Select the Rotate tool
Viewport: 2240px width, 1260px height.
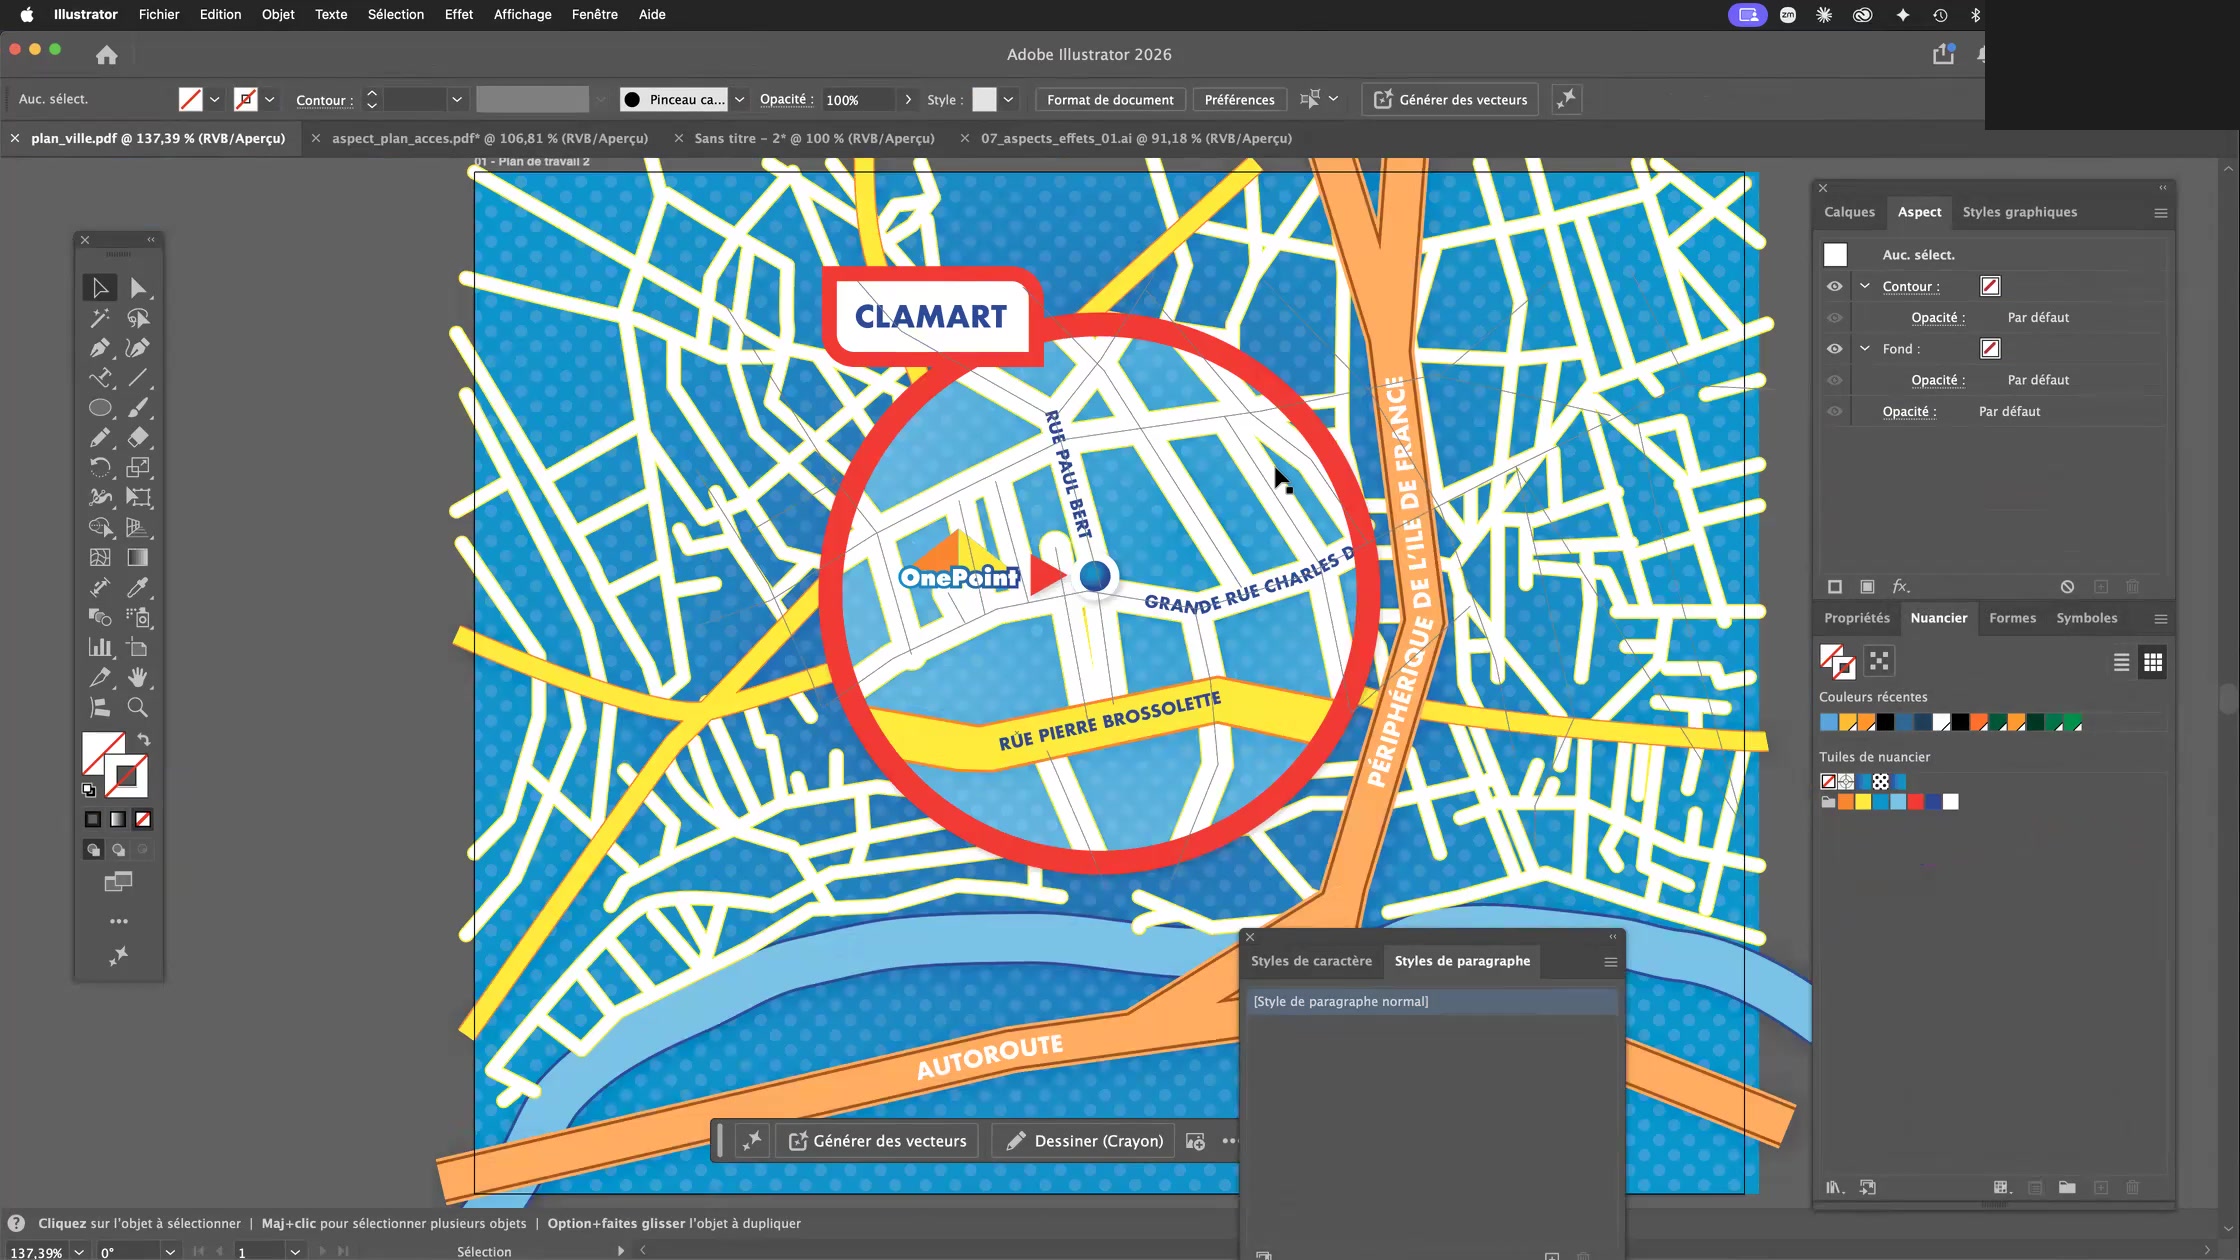(x=100, y=467)
